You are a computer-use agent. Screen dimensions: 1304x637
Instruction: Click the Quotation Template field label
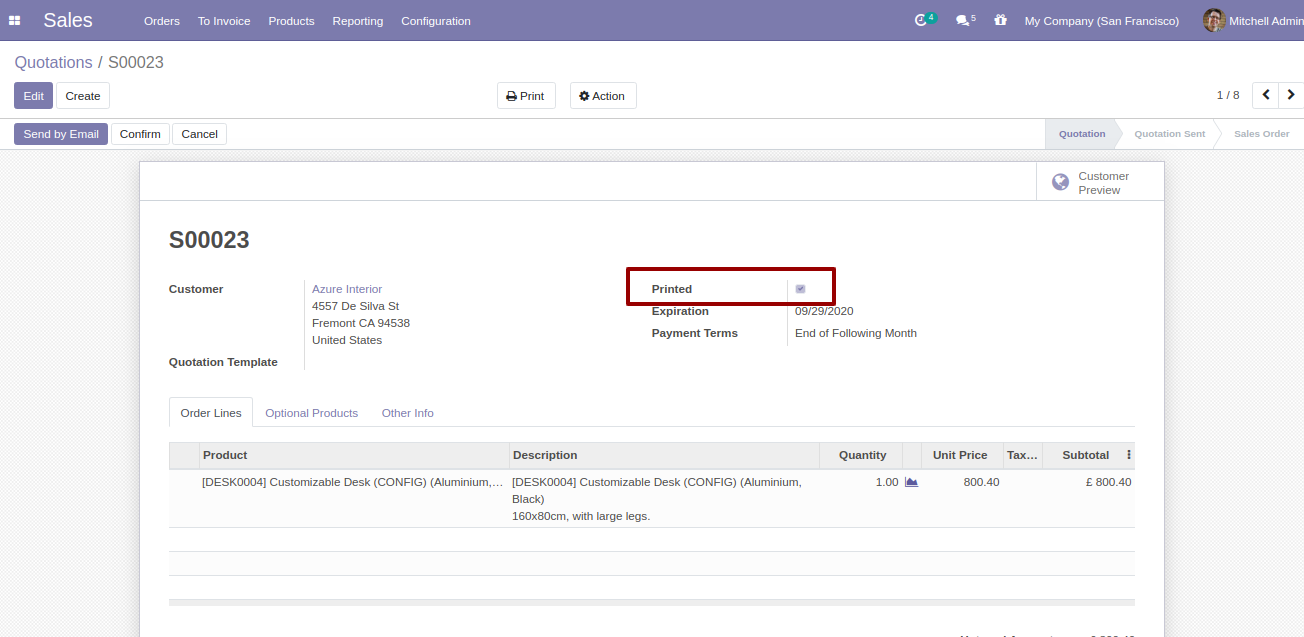coord(223,362)
